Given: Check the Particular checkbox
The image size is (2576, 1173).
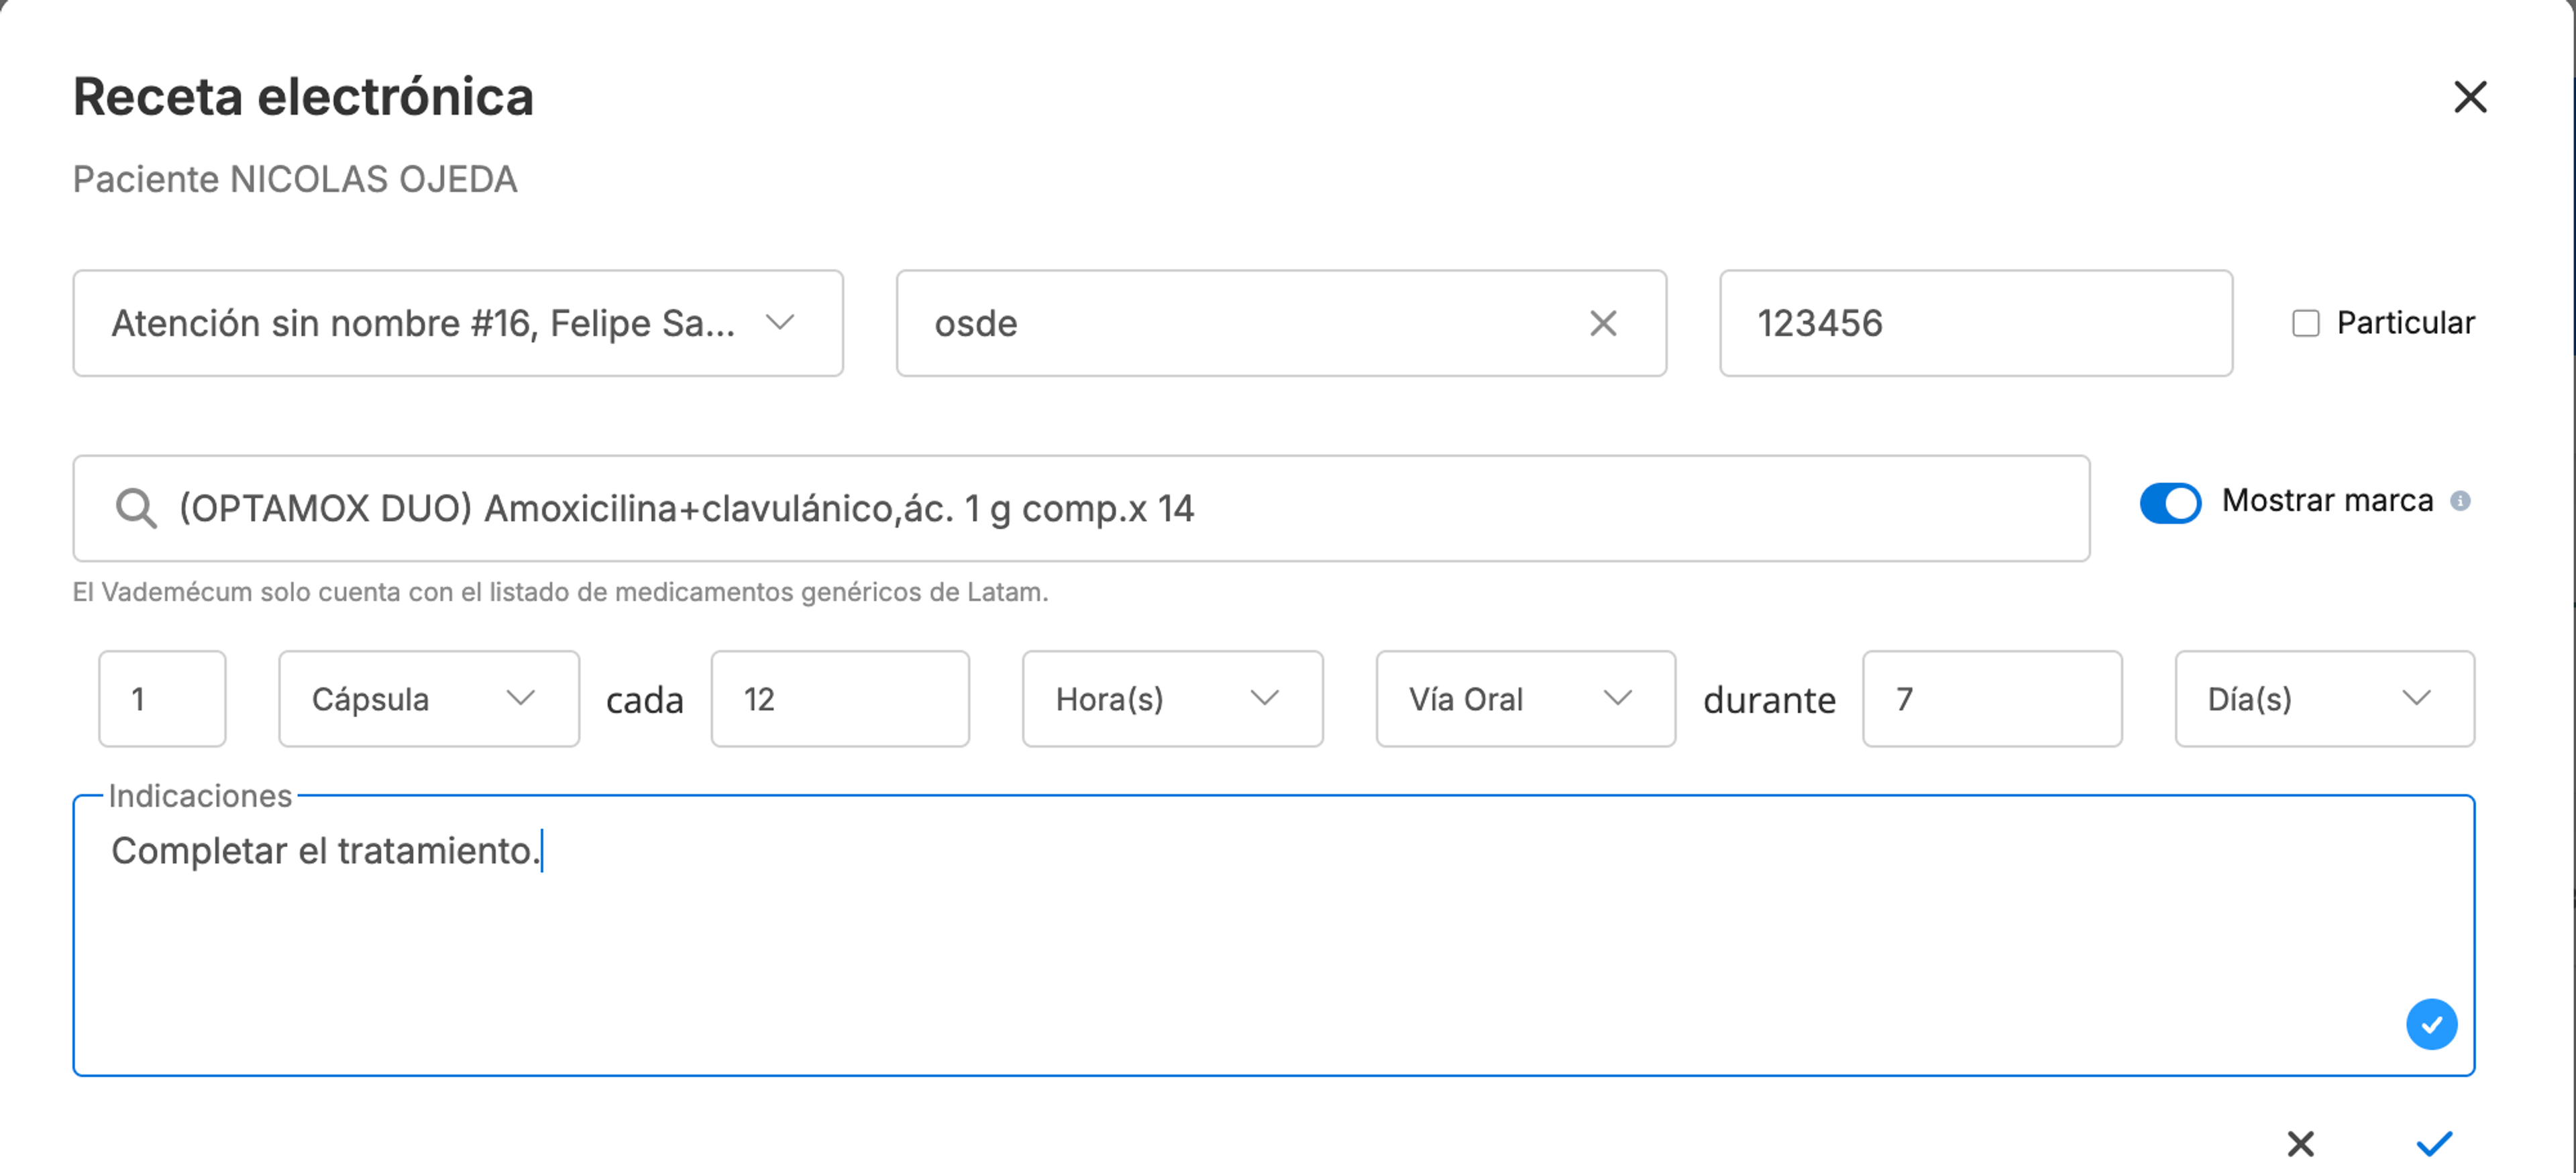Looking at the screenshot, I should coord(2305,323).
